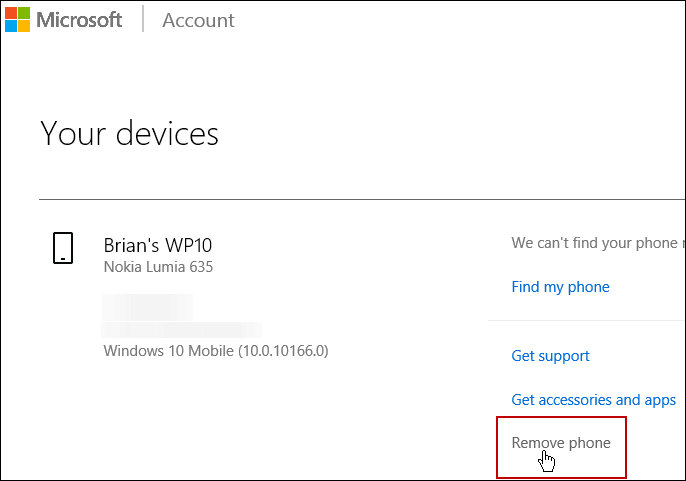Go to the Account header section

(198, 20)
